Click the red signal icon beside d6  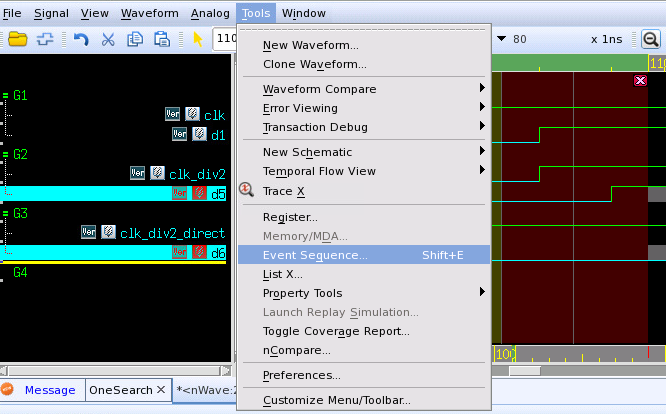199,252
